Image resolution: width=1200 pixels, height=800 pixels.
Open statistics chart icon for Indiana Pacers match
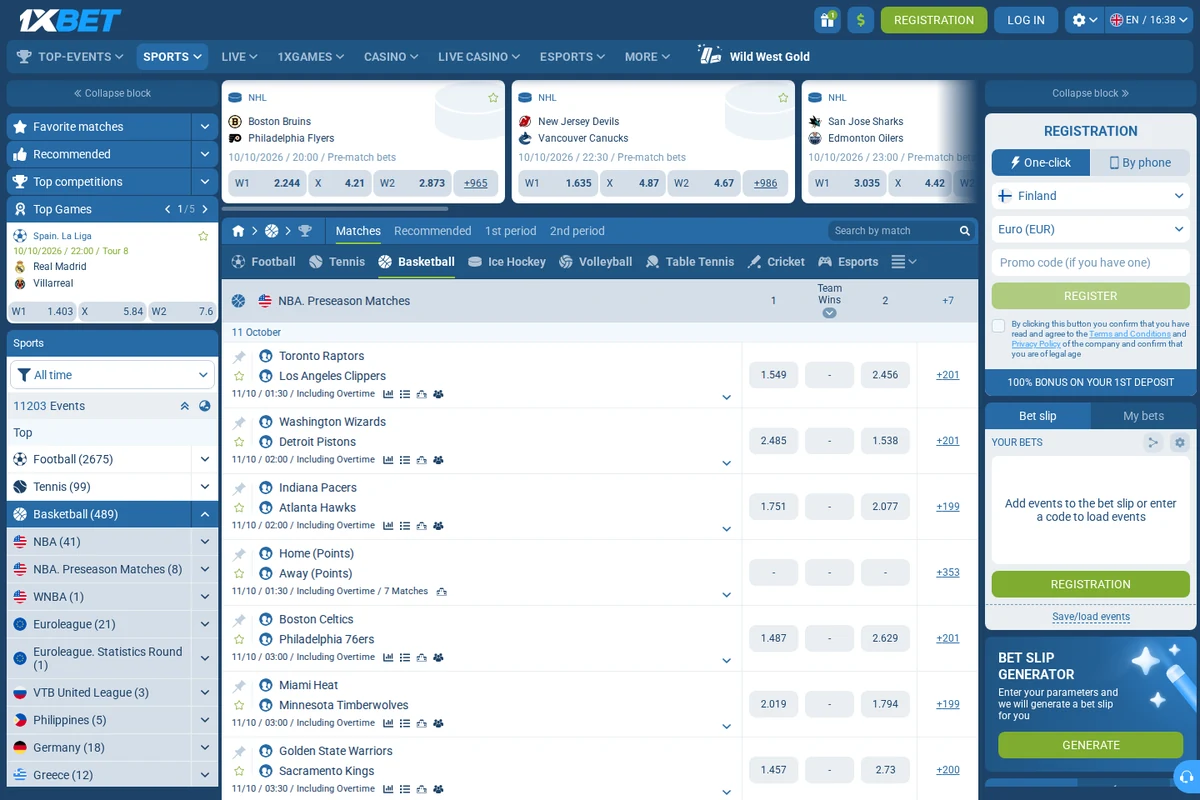pyautogui.click(x=388, y=526)
